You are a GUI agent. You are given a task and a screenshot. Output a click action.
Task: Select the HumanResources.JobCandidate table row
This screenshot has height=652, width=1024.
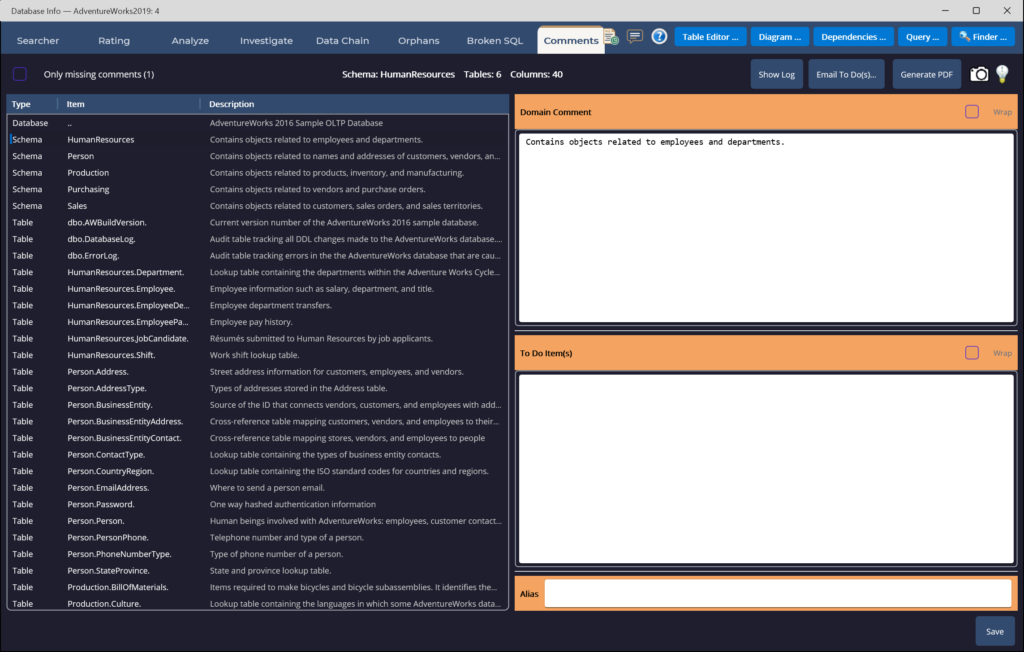click(258, 338)
